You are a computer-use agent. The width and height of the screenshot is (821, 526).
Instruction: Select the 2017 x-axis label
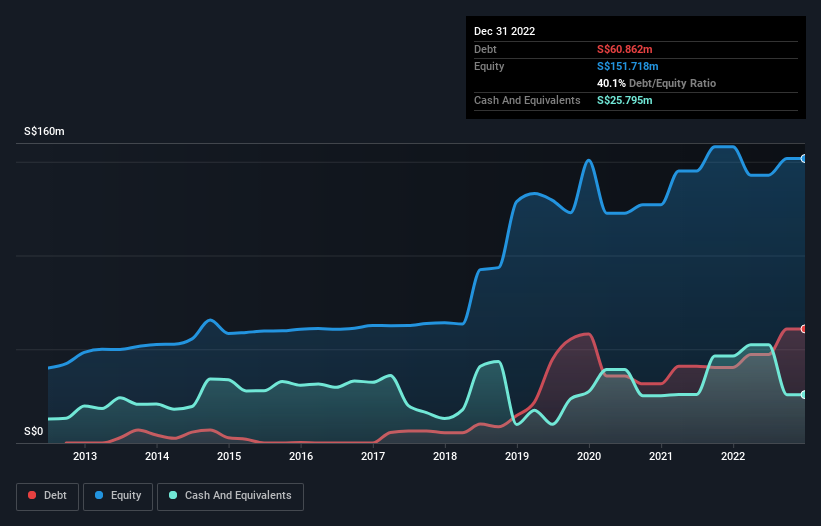[x=373, y=456]
